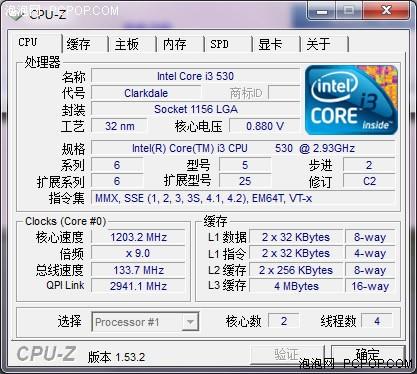Click the core voltage field 0.880 V
Screen dimensions: 417x374
[265, 126]
